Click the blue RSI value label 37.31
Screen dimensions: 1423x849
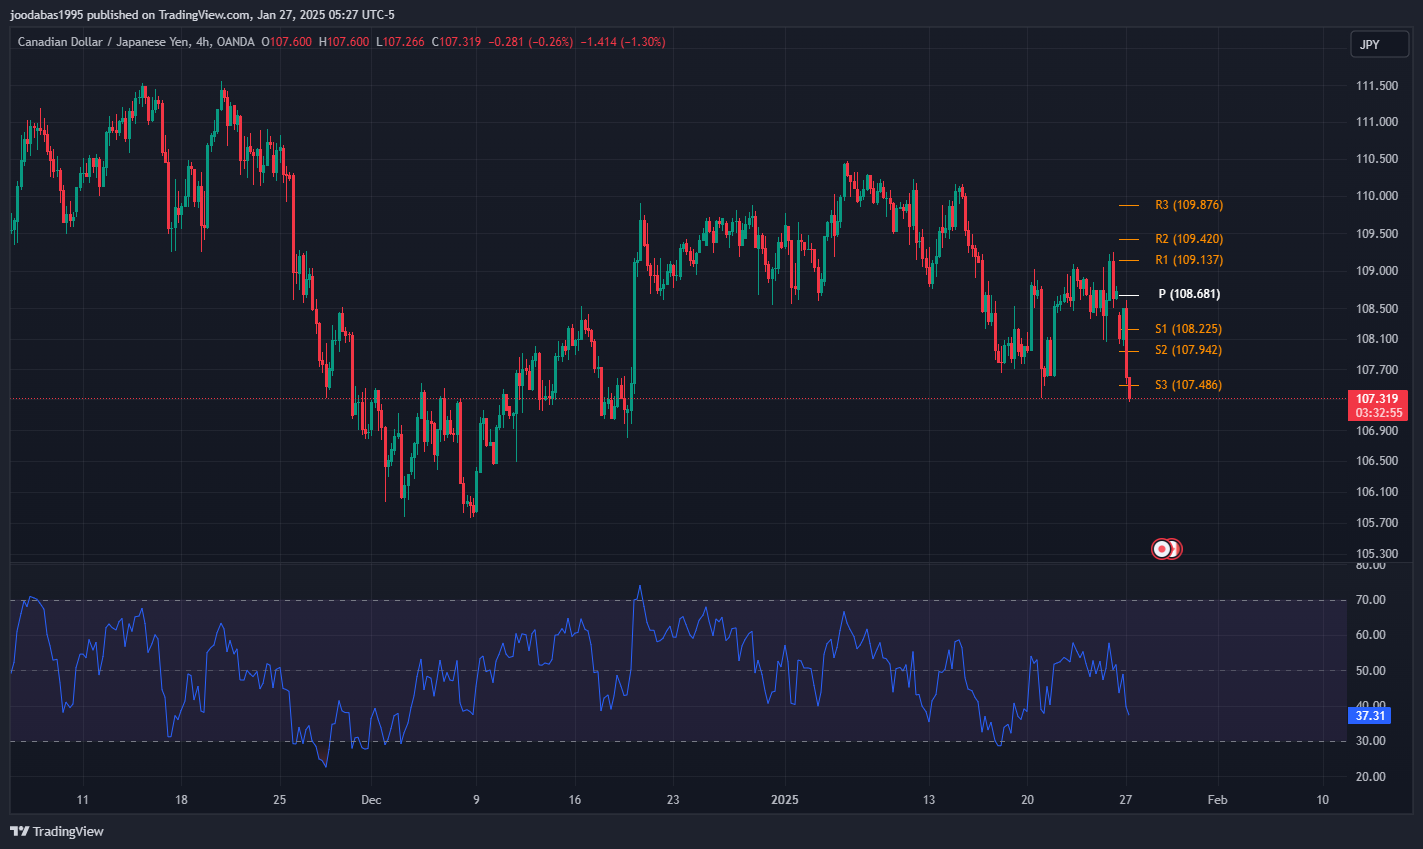click(1370, 716)
